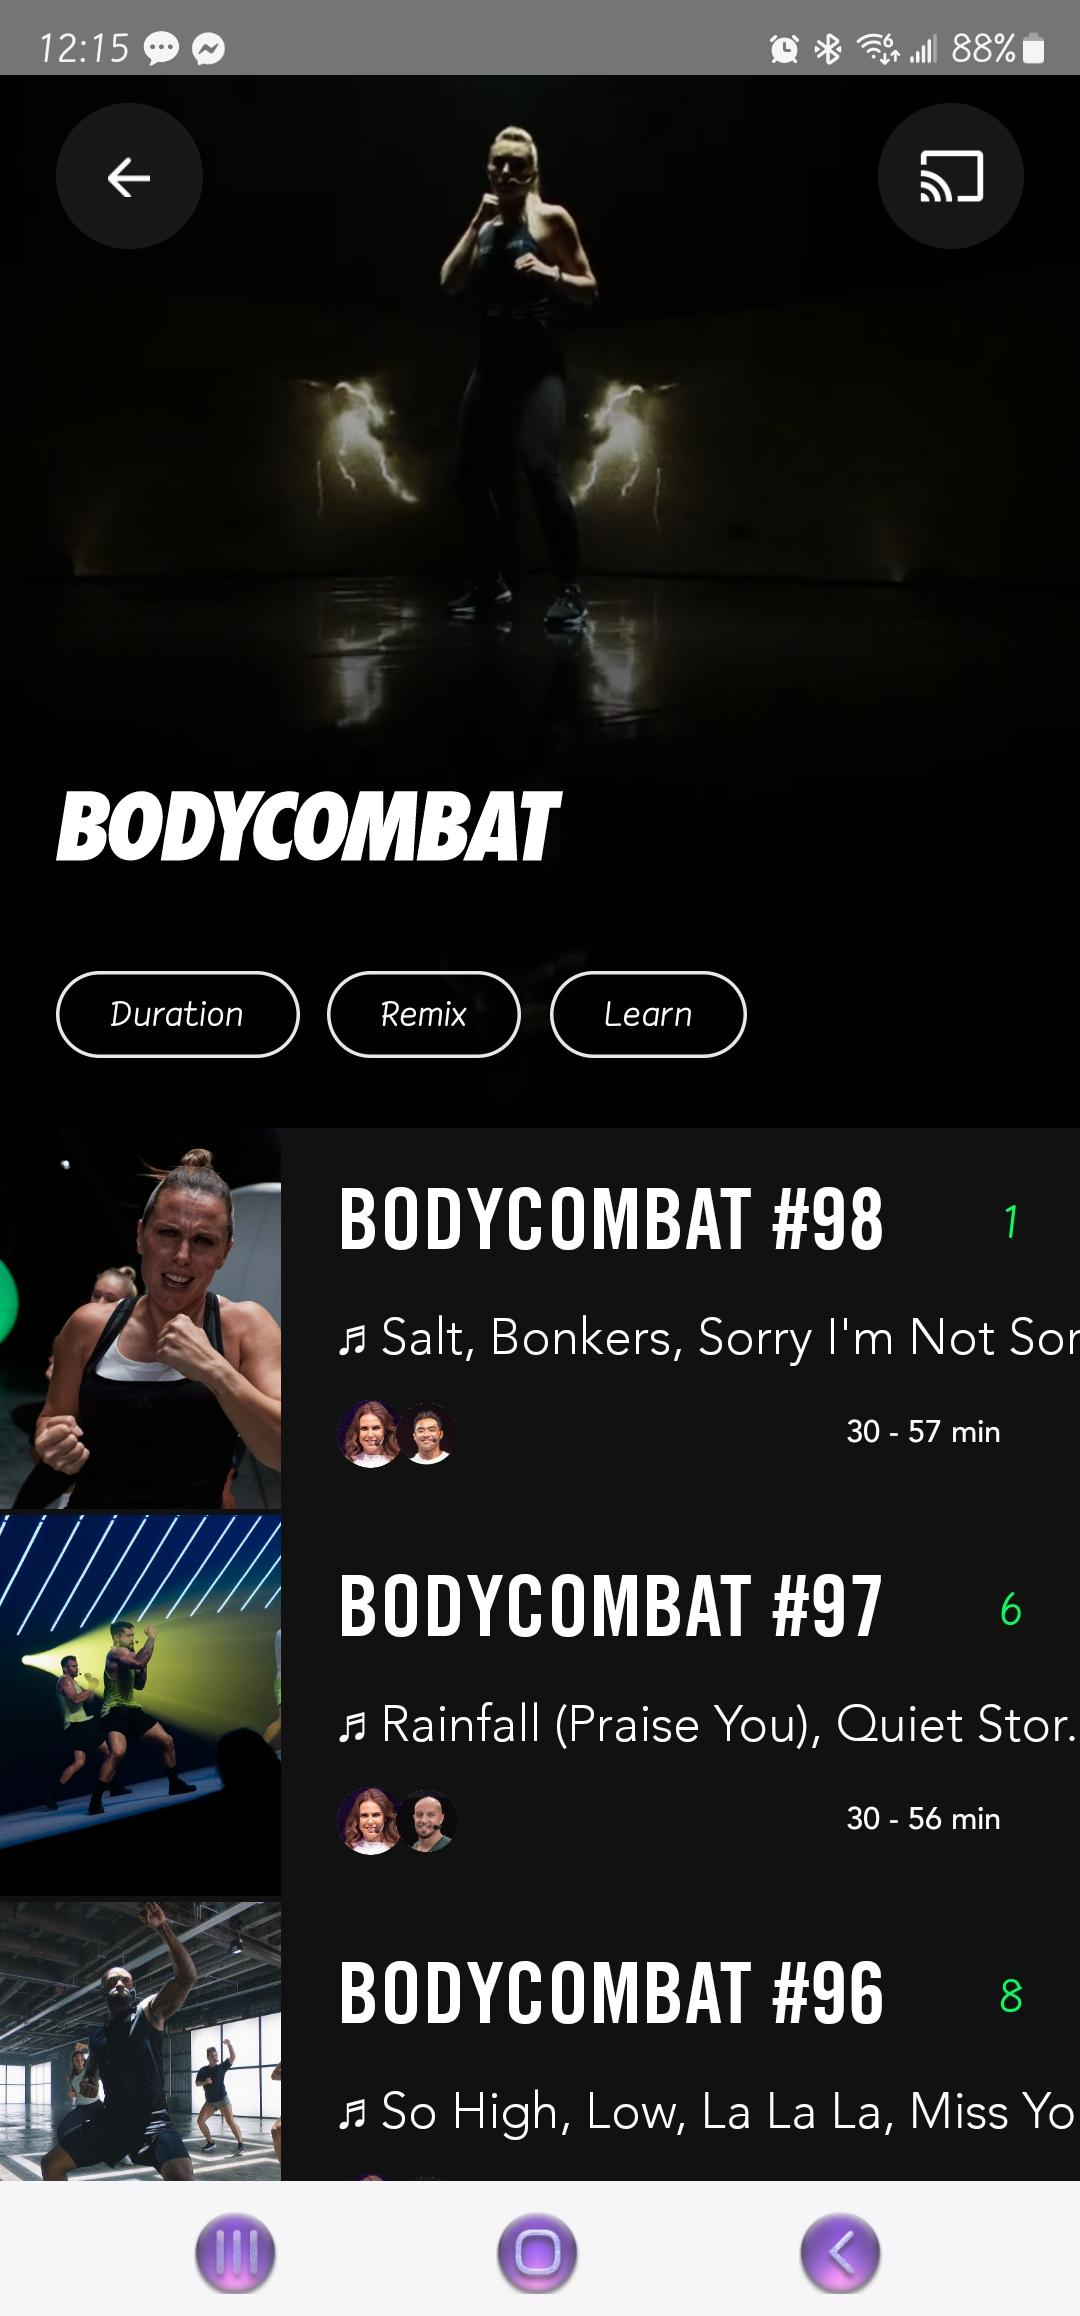Select the Learn filter chip

648,1014
